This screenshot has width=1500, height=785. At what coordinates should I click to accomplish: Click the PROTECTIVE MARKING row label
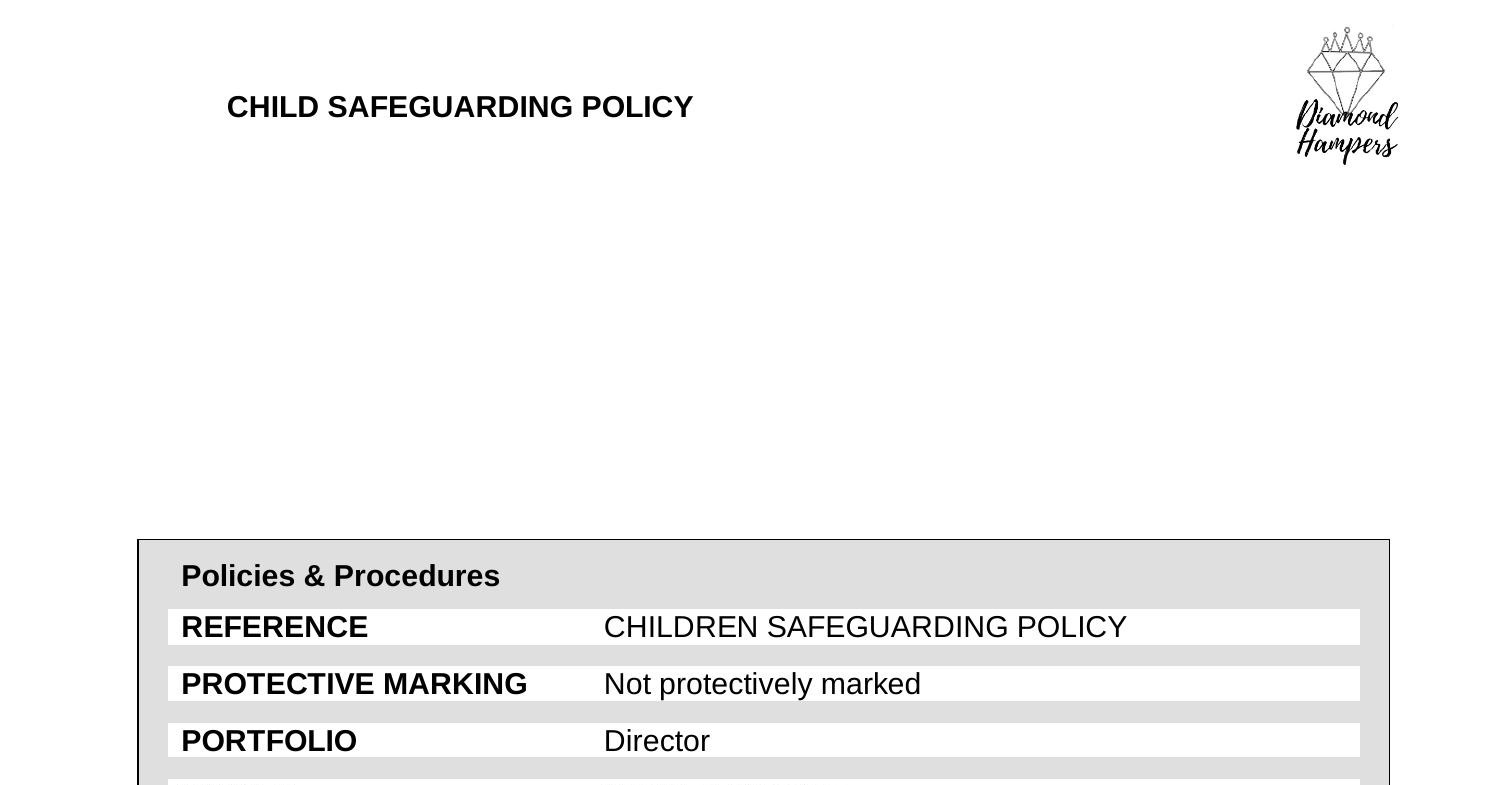pyautogui.click(x=354, y=684)
